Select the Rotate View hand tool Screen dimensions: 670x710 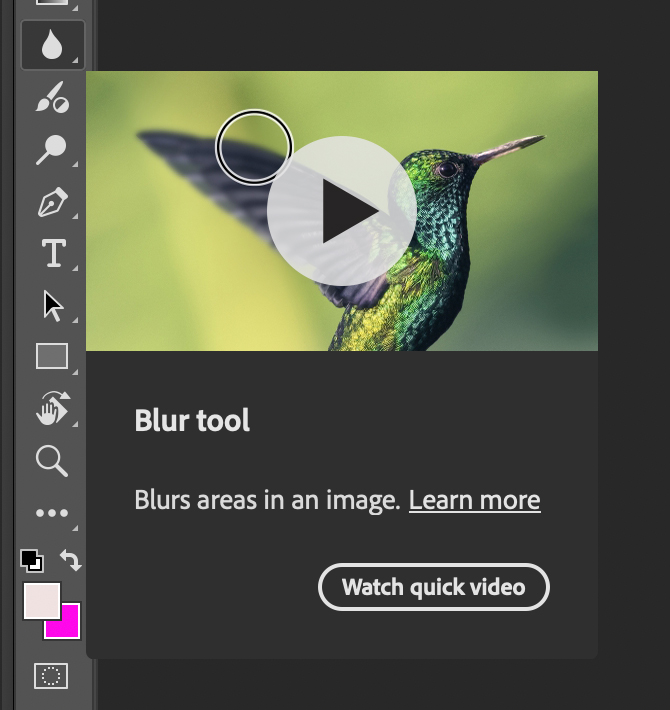tap(53, 408)
